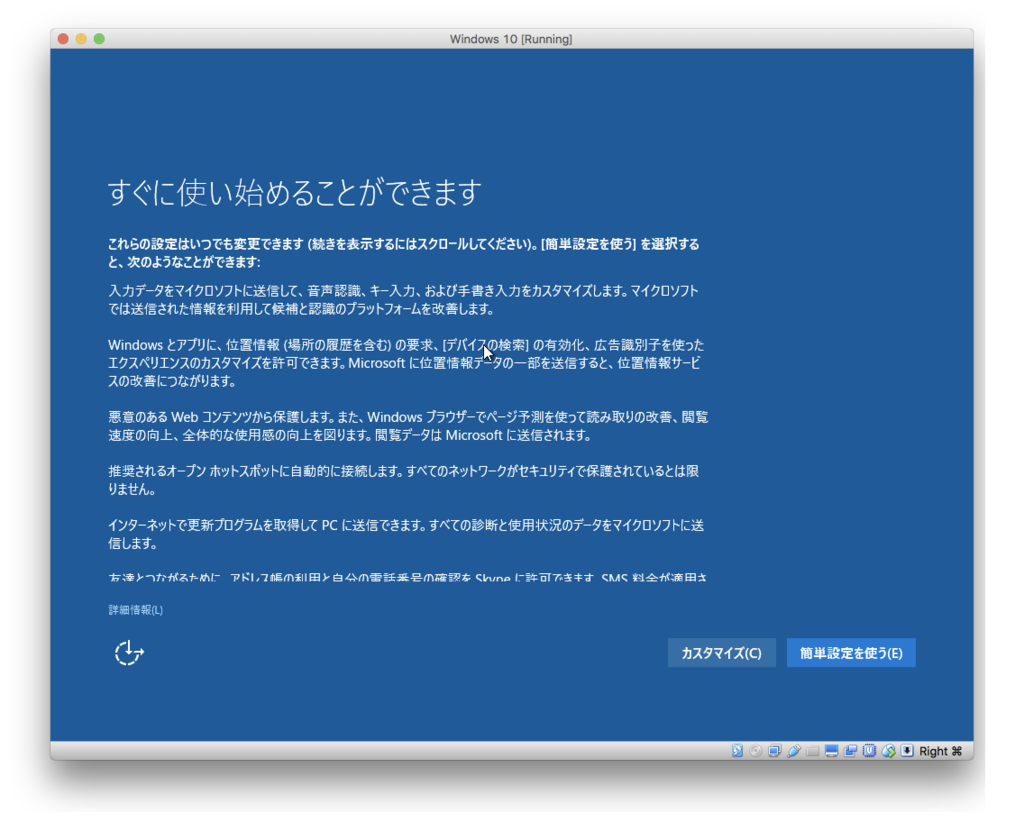Open the 詳細情報(L) link
The height and width of the screenshot is (832, 1024).
pyautogui.click(x=134, y=609)
